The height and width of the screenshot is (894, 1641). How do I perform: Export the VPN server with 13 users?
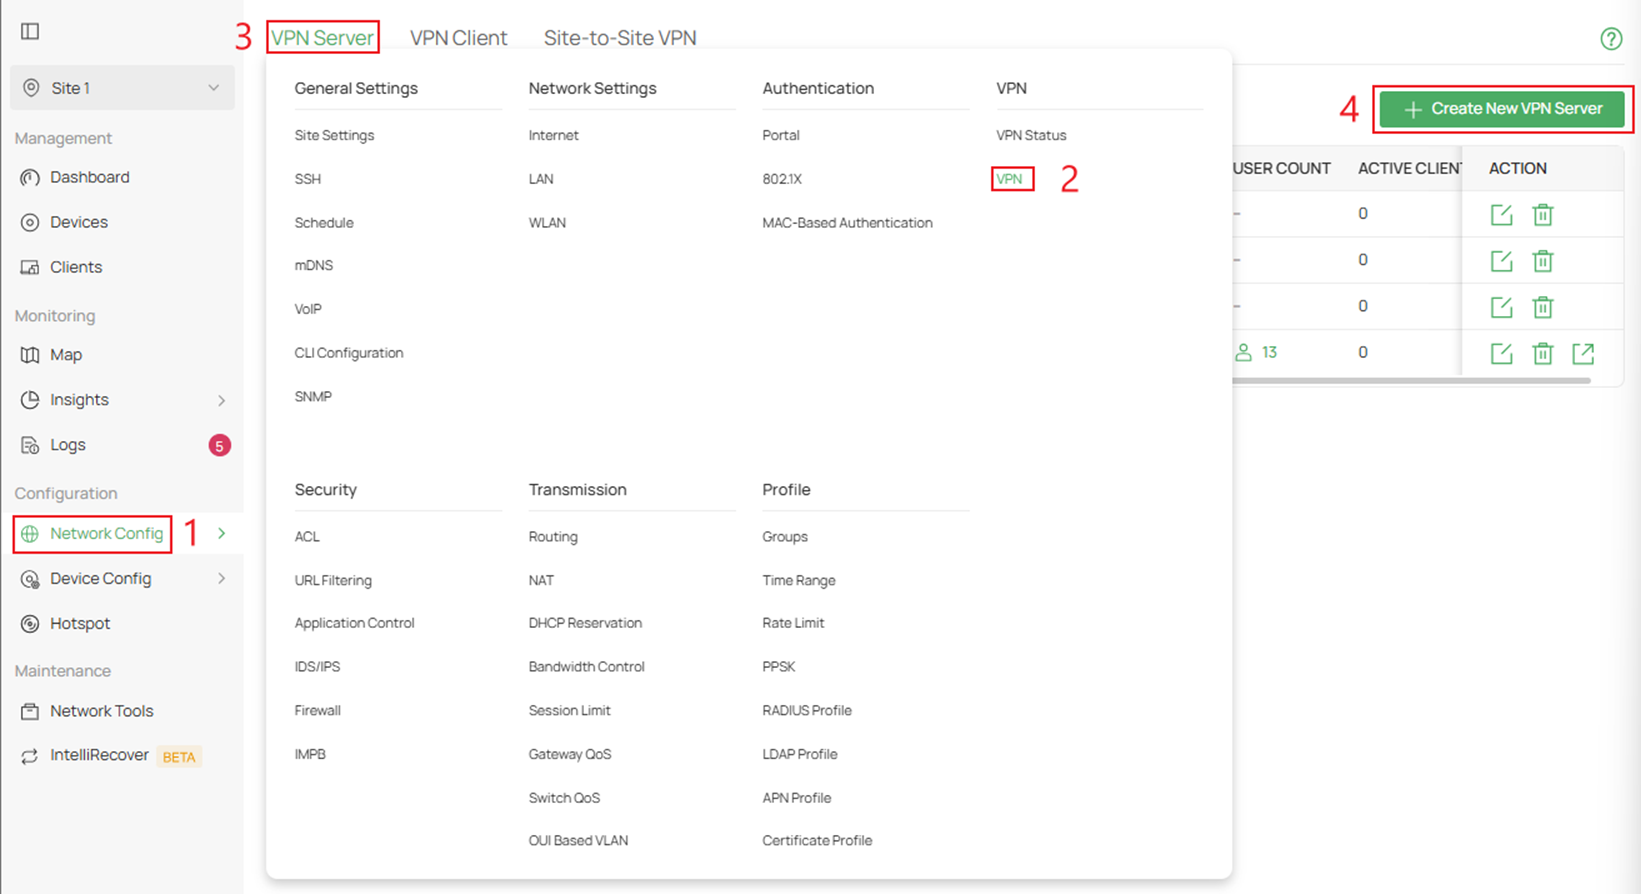(1583, 353)
